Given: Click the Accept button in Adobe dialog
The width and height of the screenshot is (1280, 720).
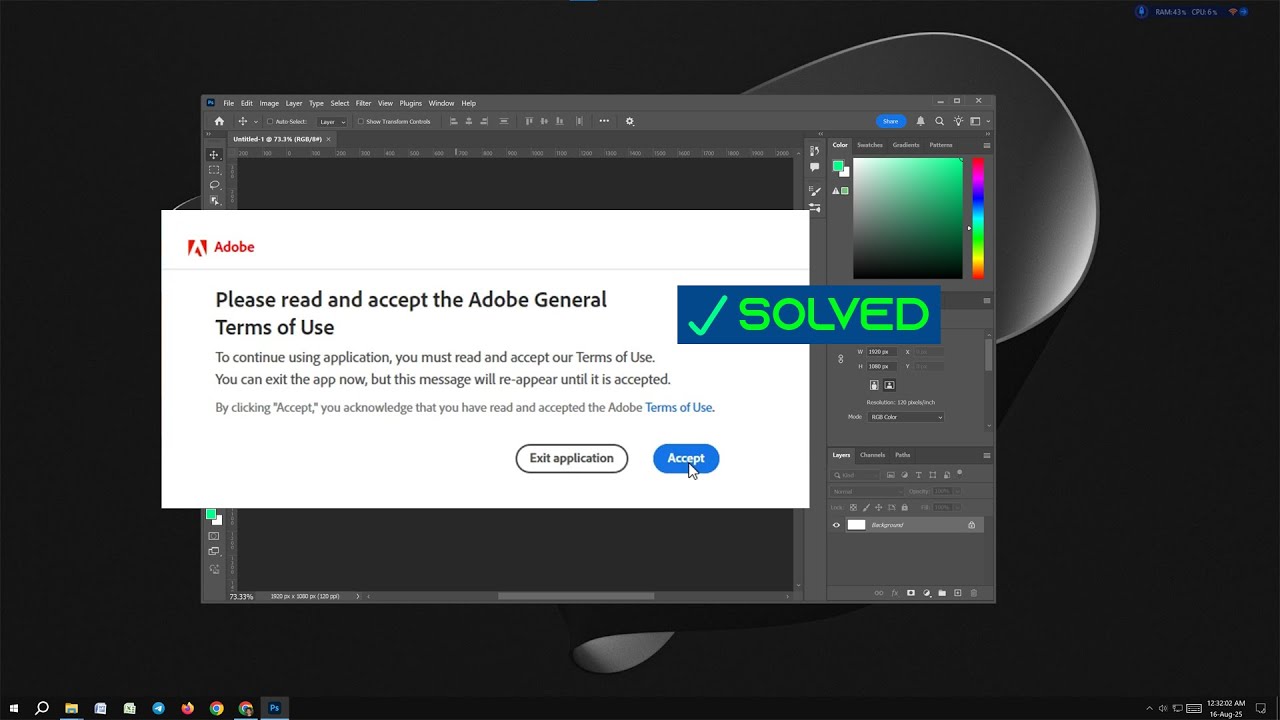Looking at the screenshot, I should (686, 459).
